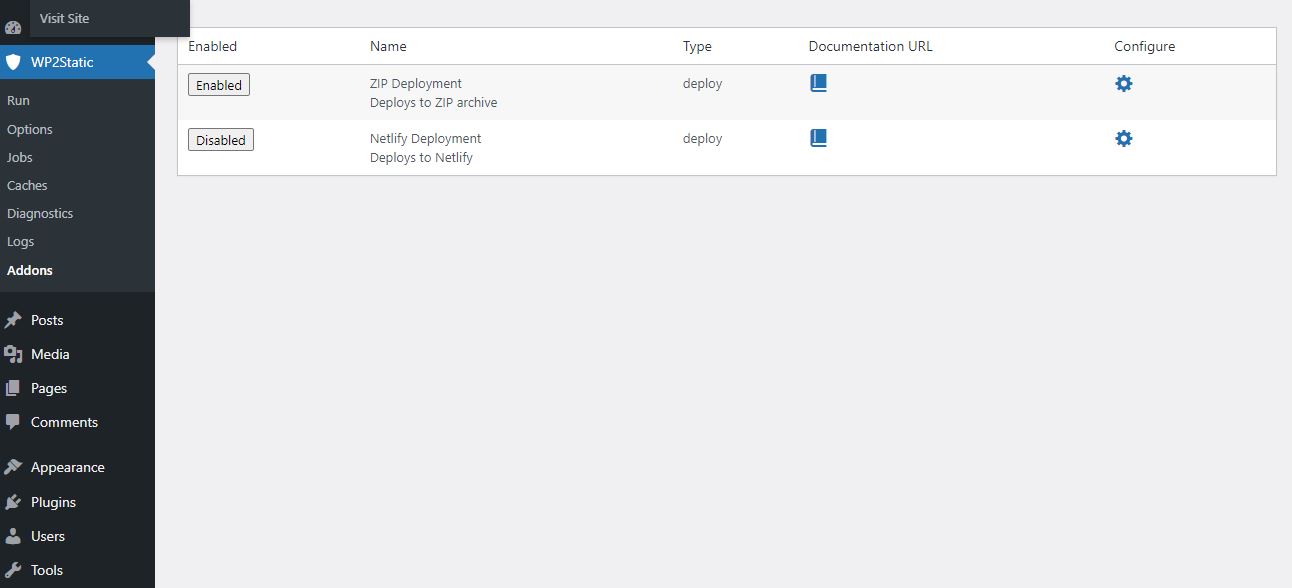The image size is (1292, 588).
Task: Click the 'Deploys to Netlify' description
Action: coord(421,157)
